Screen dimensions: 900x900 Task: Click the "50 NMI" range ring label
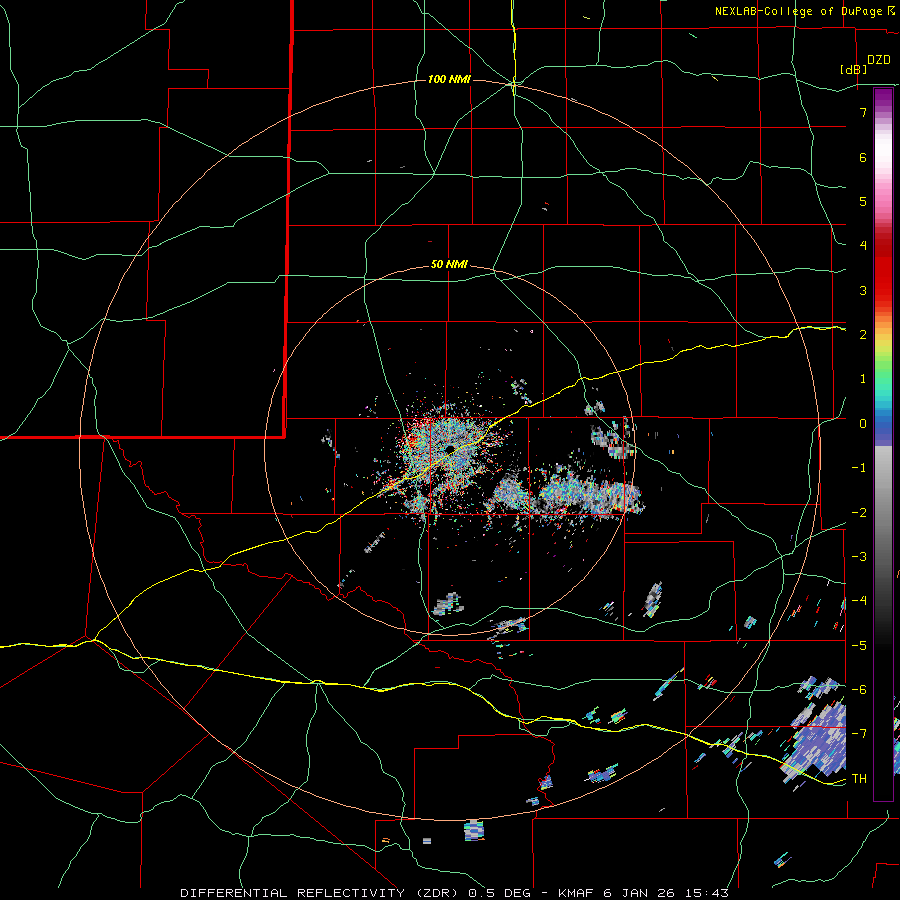449,265
